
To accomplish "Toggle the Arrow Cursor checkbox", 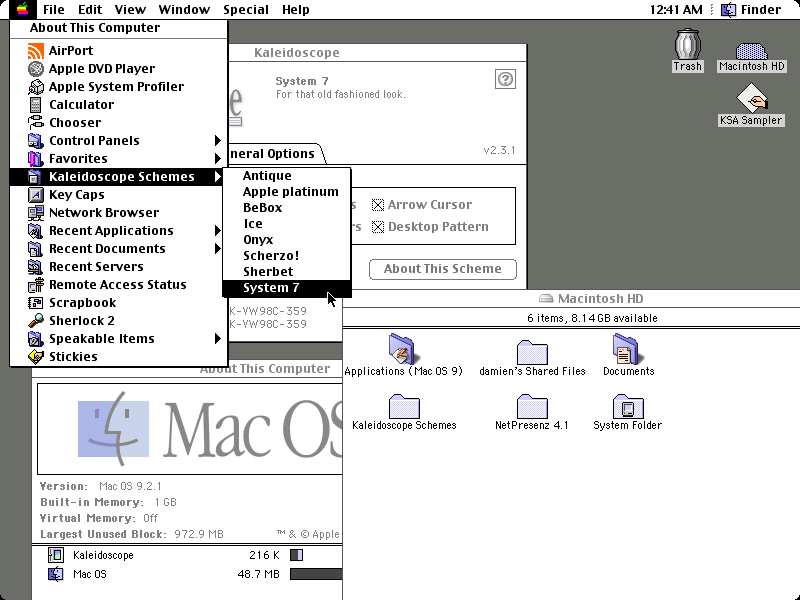I will click(x=378, y=205).
